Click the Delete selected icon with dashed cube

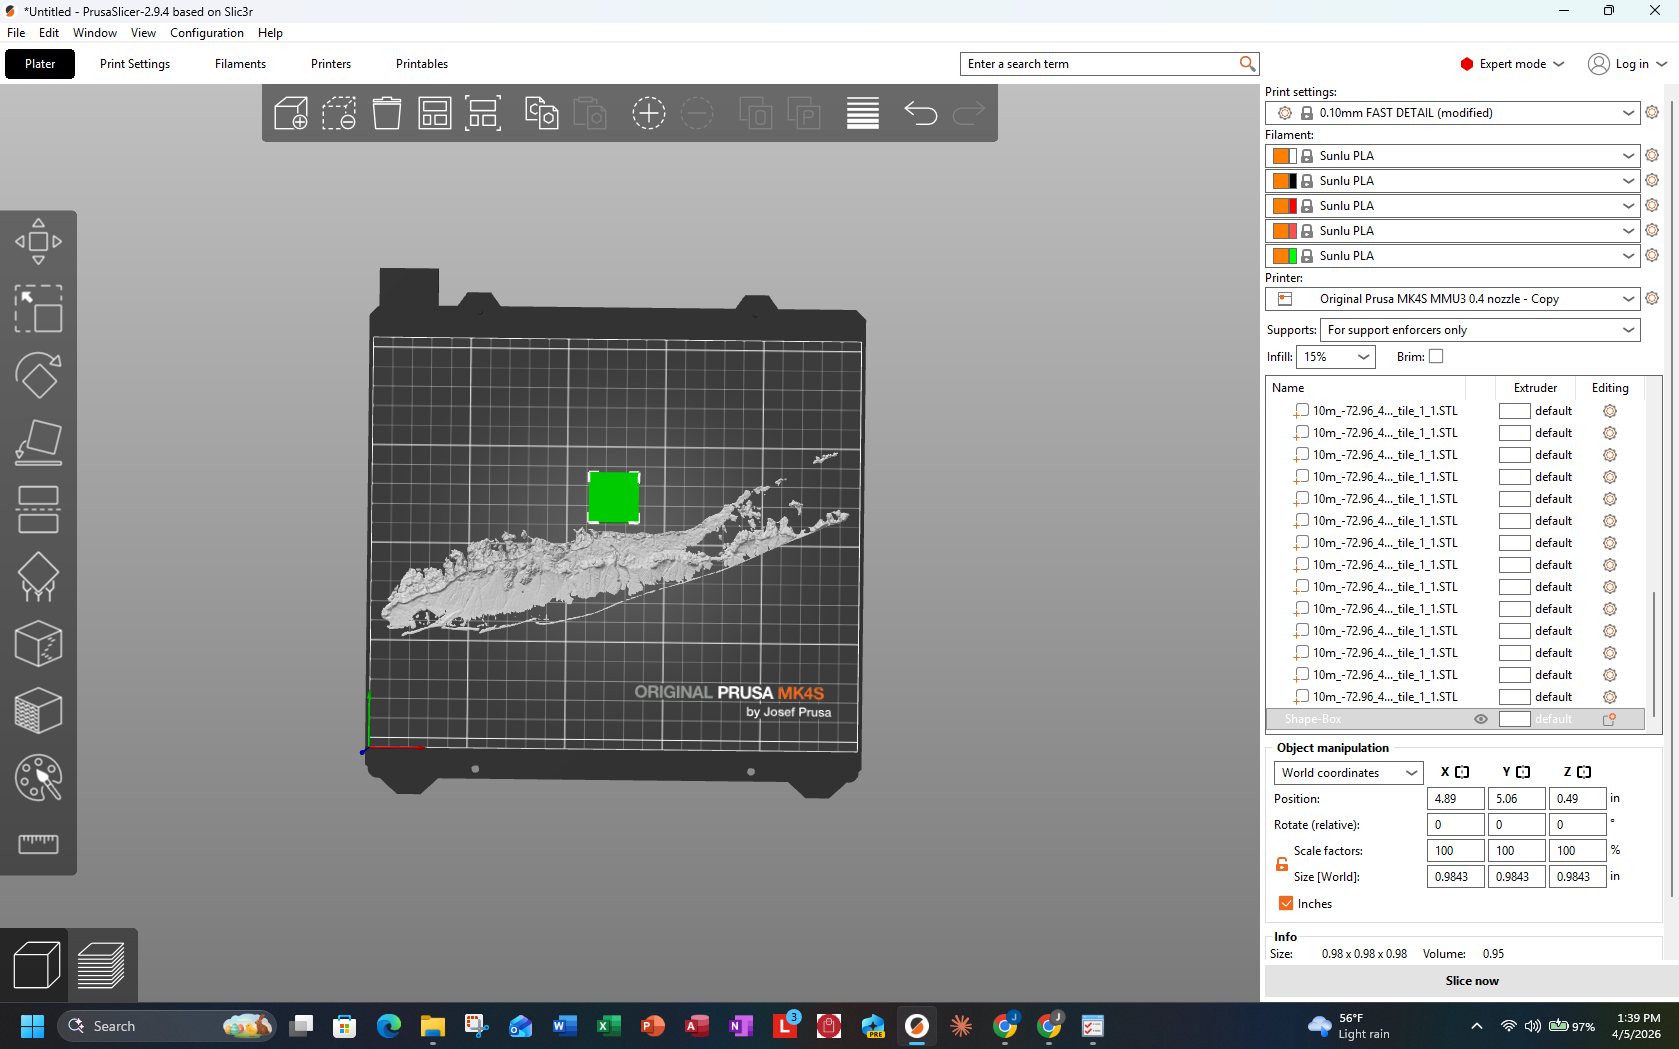click(x=339, y=113)
